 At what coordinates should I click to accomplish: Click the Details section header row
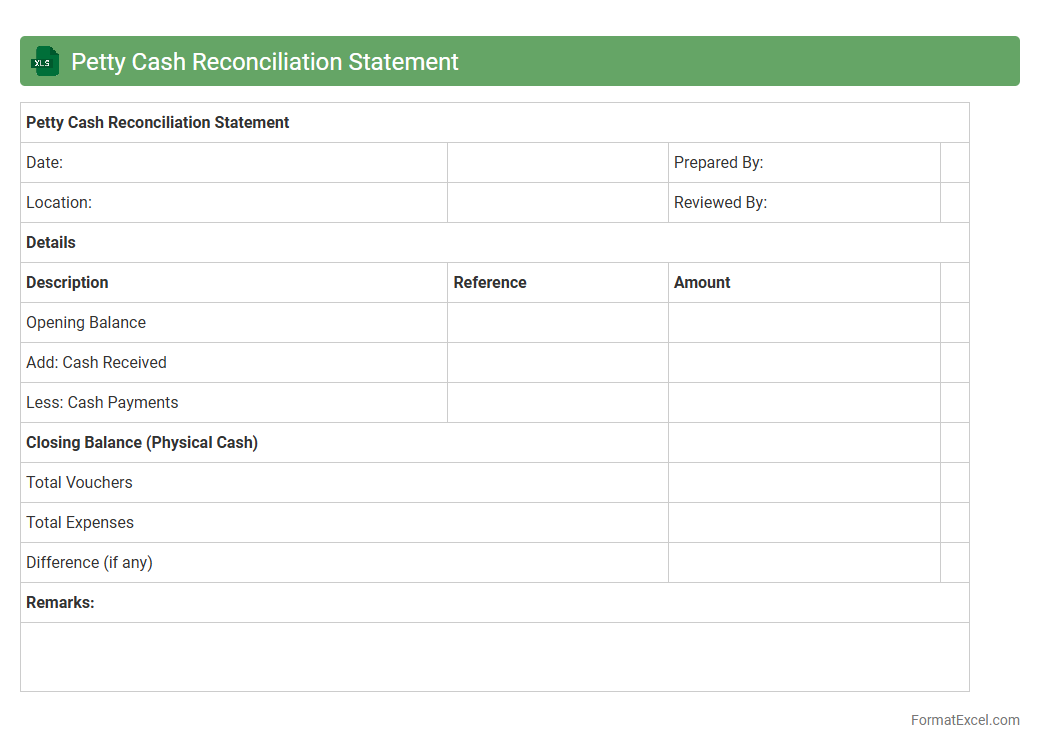pos(494,243)
